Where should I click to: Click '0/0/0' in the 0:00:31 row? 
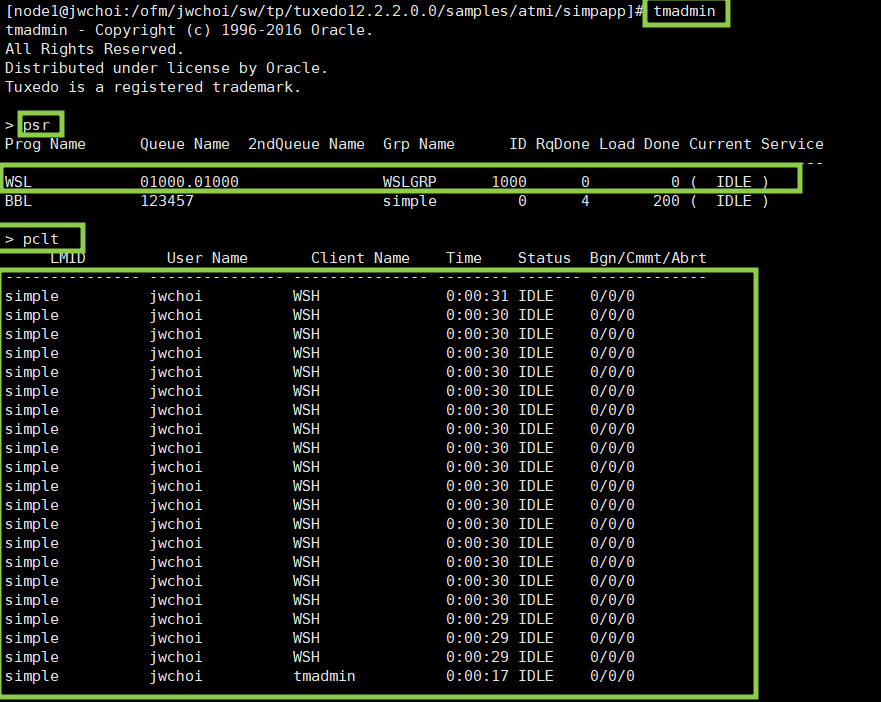click(x=612, y=296)
